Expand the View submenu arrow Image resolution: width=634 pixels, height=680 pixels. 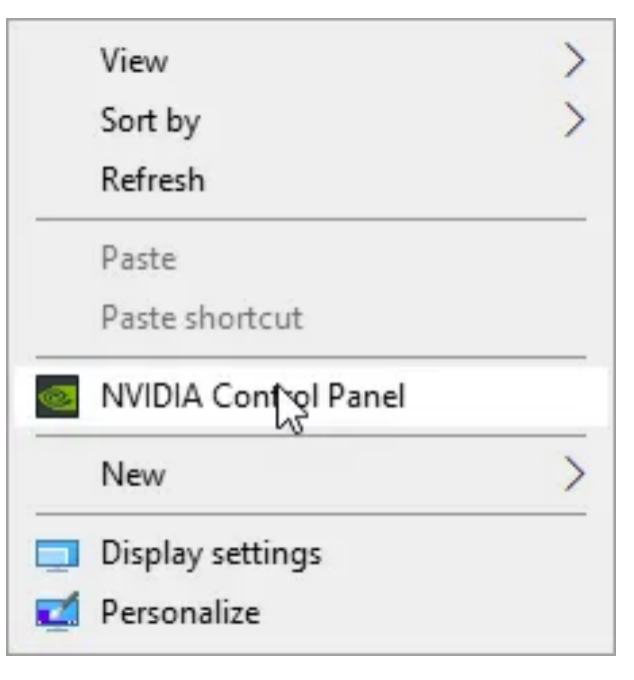point(575,60)
